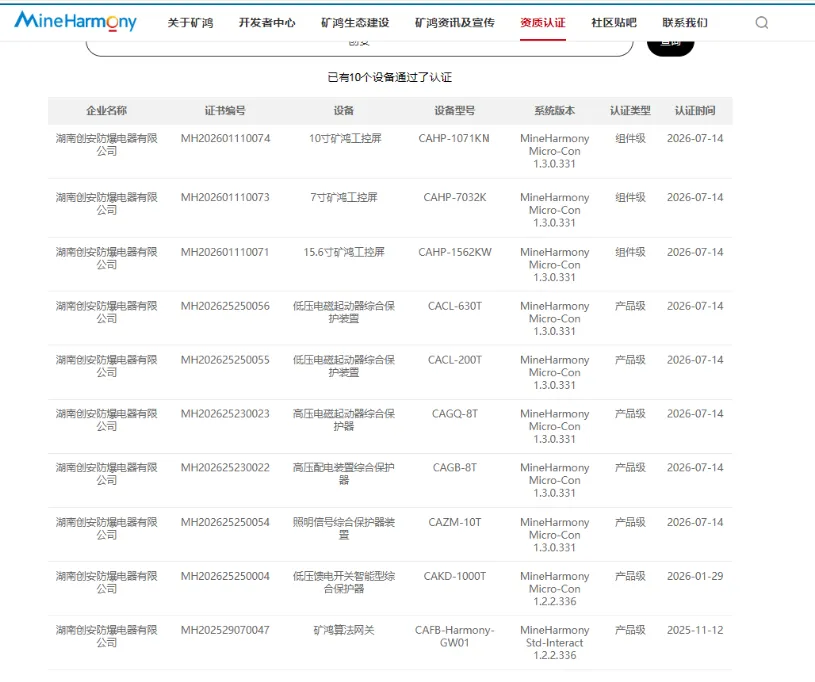
Task: Click the 设备 column header
Action: 344,110
